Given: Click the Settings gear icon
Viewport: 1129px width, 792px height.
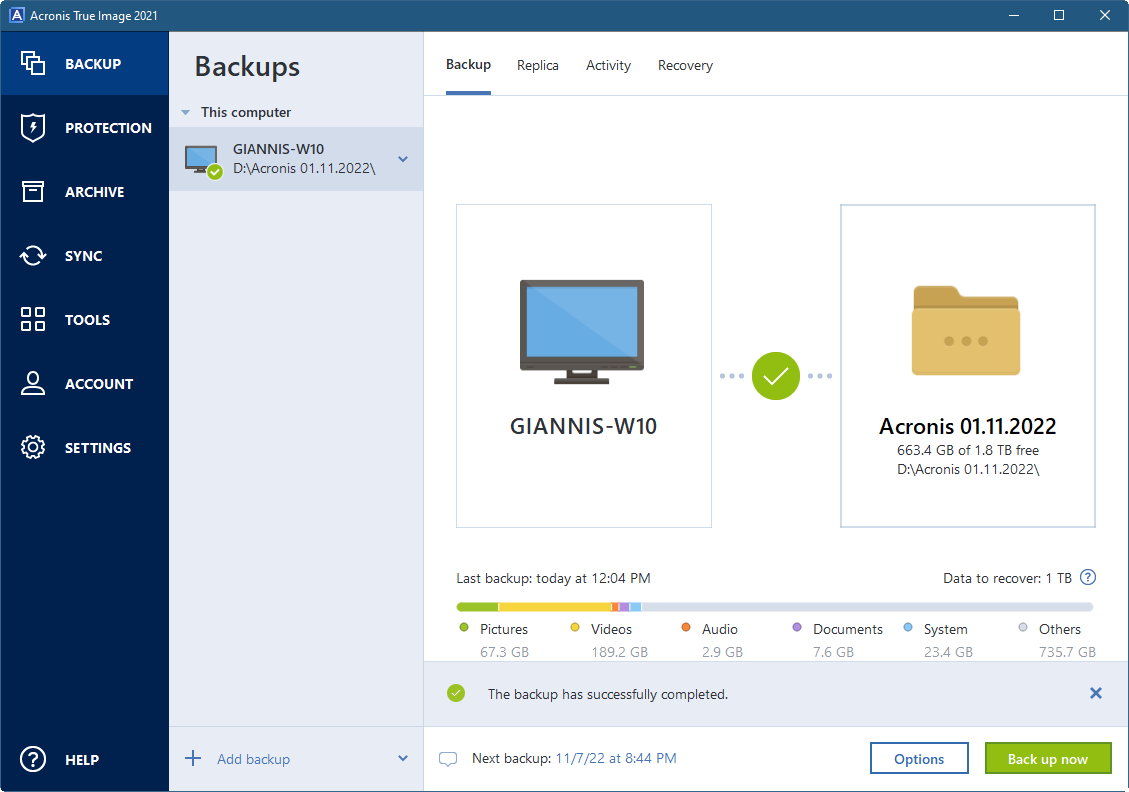Looking at the screenshot, I should [x=32, y=447].
